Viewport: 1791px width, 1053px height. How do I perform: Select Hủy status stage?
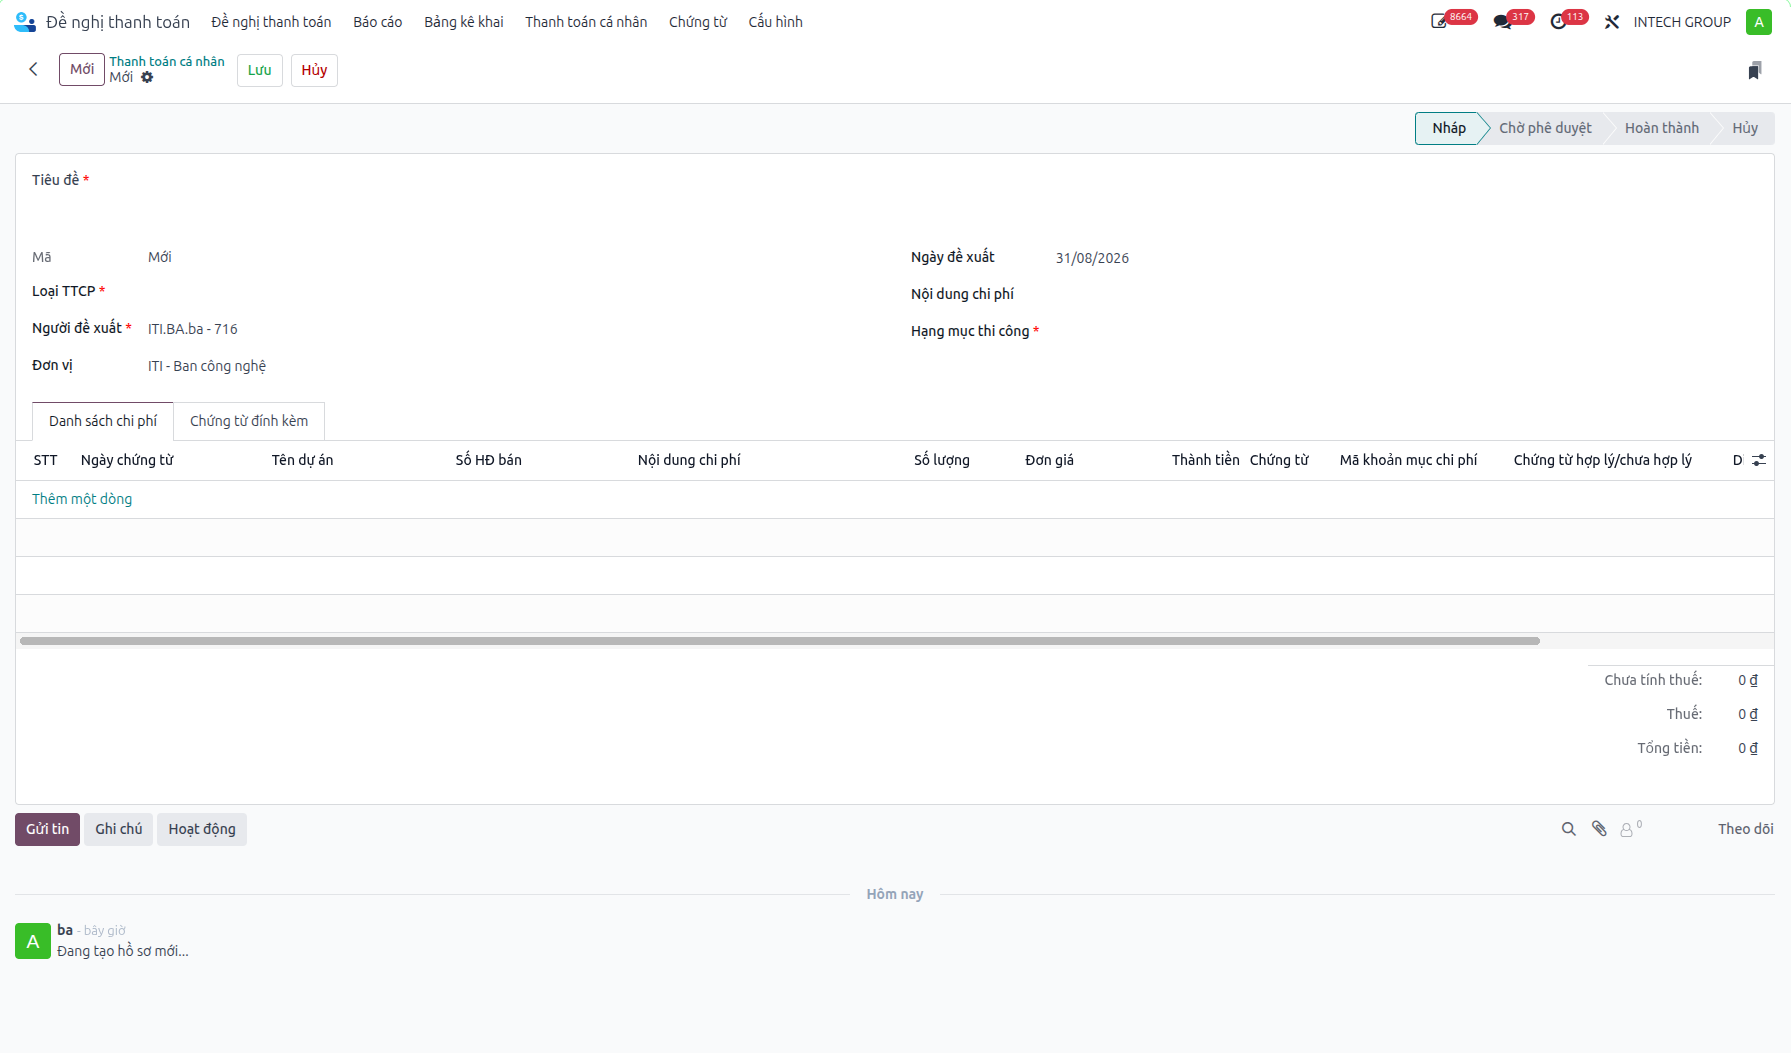(1745, 128)
